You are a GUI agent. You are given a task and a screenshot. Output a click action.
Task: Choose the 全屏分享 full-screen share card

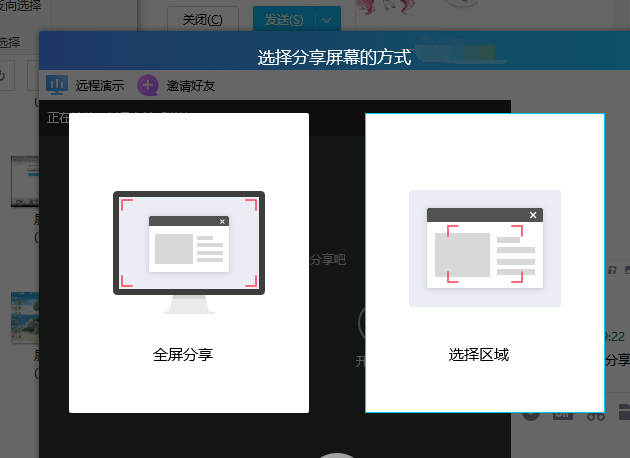point(189,263)
